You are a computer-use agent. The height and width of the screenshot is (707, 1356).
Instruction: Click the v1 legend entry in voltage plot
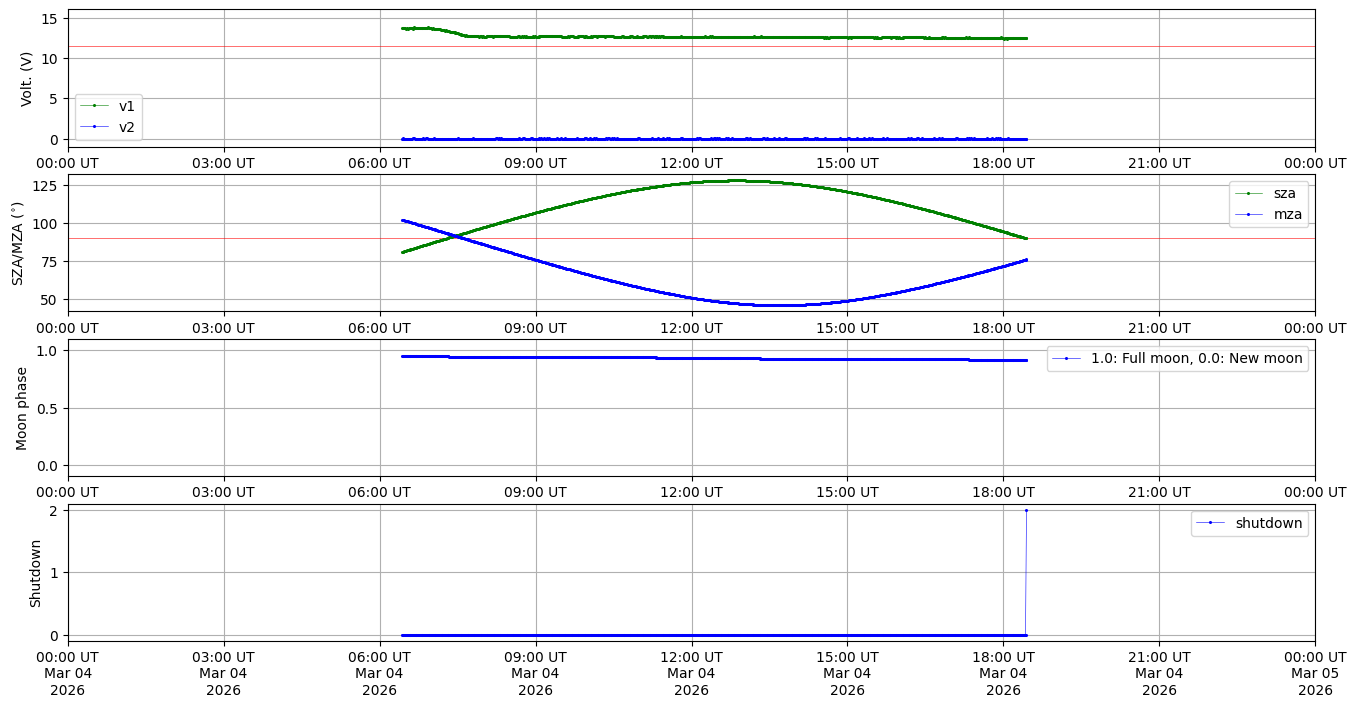point(126,106)
